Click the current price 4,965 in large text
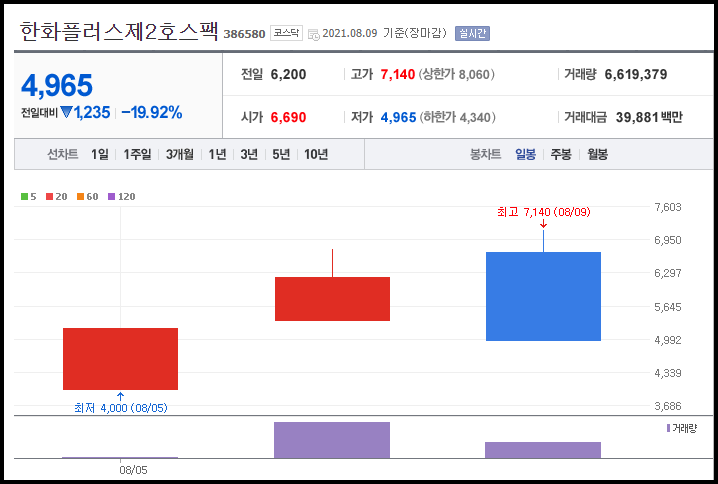Screen dimensions: 718x484 57,86
